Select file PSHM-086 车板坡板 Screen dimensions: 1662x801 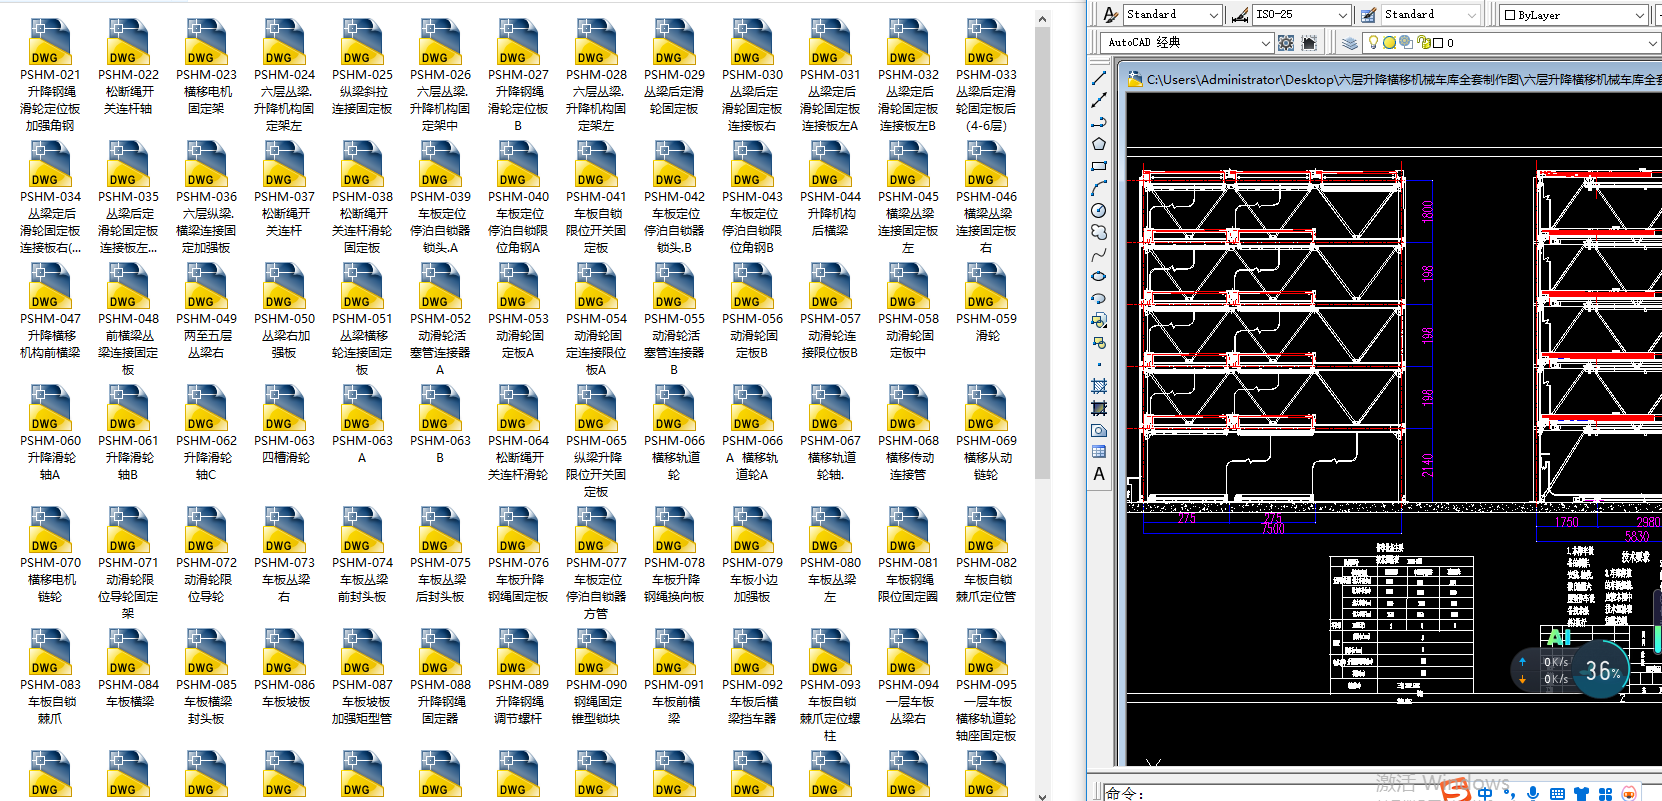pyautogui.click(x=284, y=669)
